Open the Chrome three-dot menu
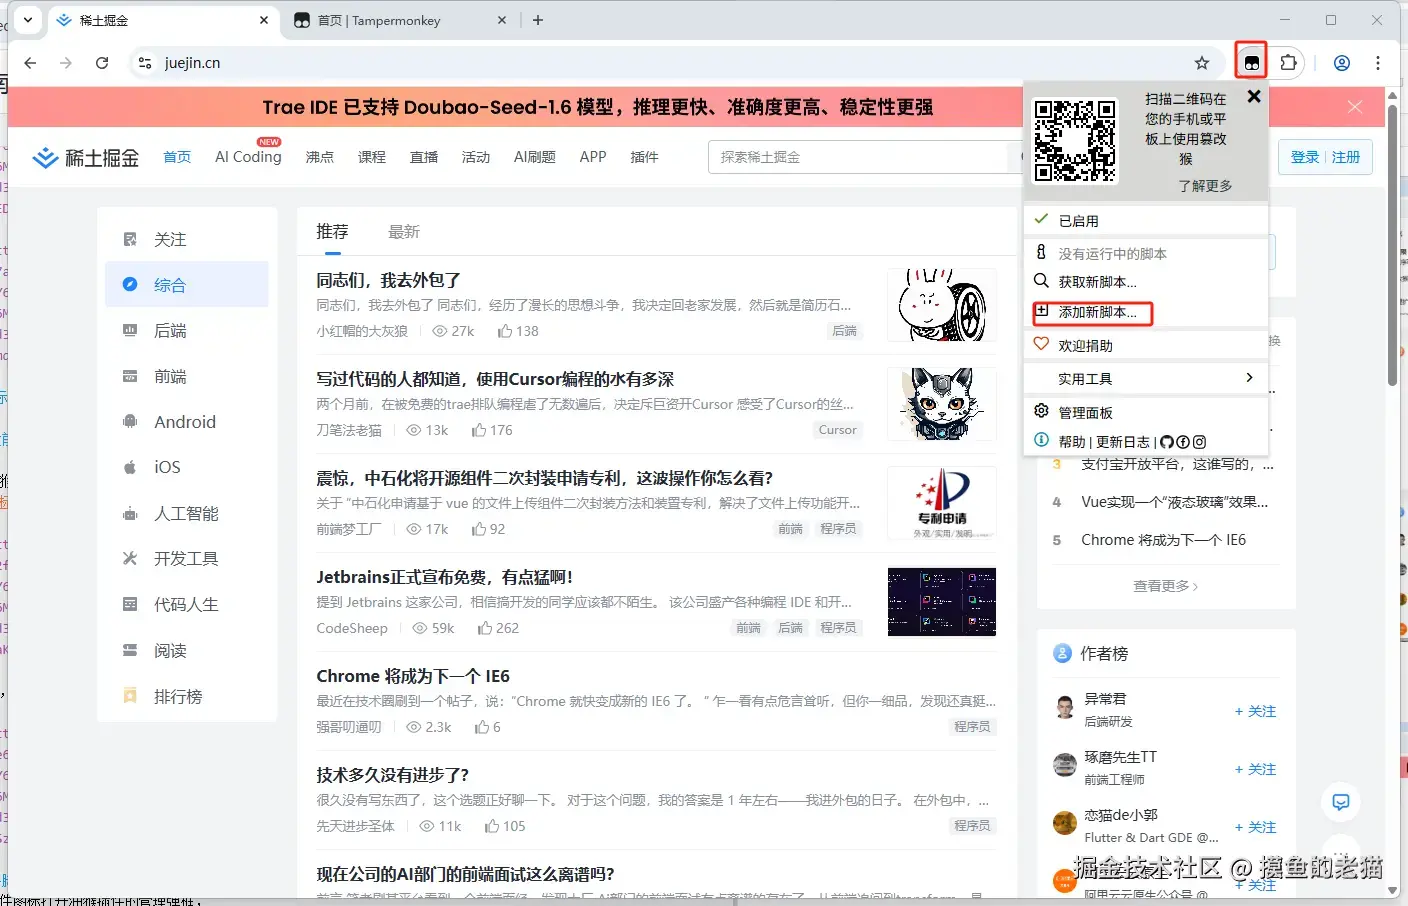The height and width of the screenshot is (906, 1408). (x=1378, y=63)
